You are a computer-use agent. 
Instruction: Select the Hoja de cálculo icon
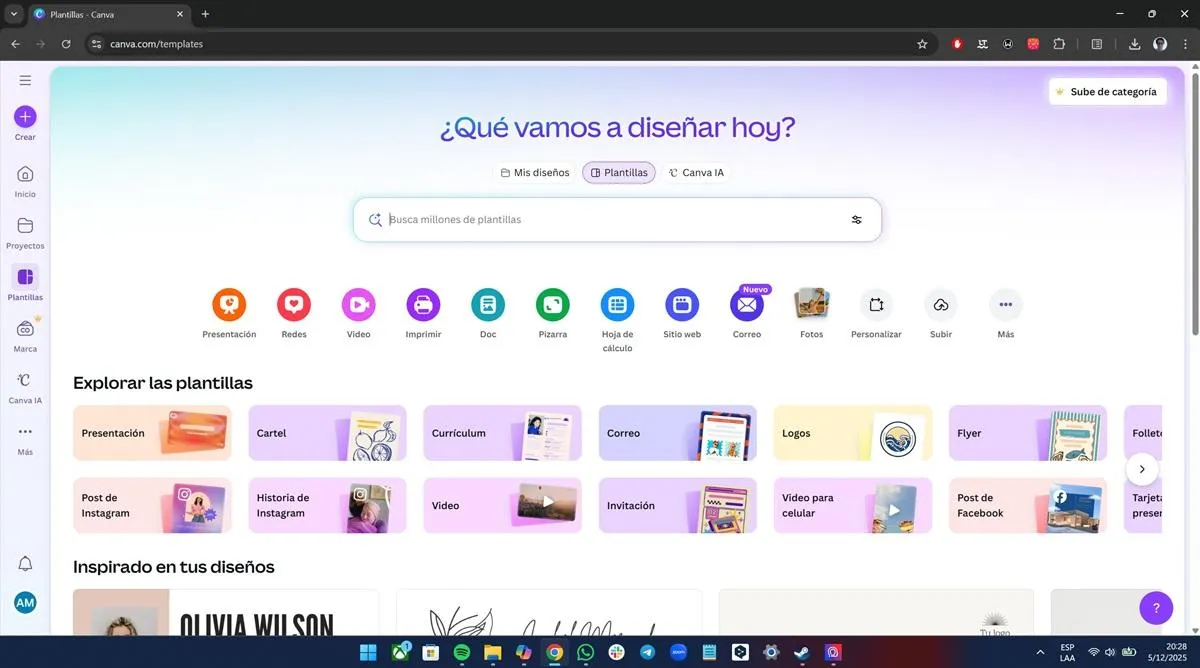click(x=617, y=305)
